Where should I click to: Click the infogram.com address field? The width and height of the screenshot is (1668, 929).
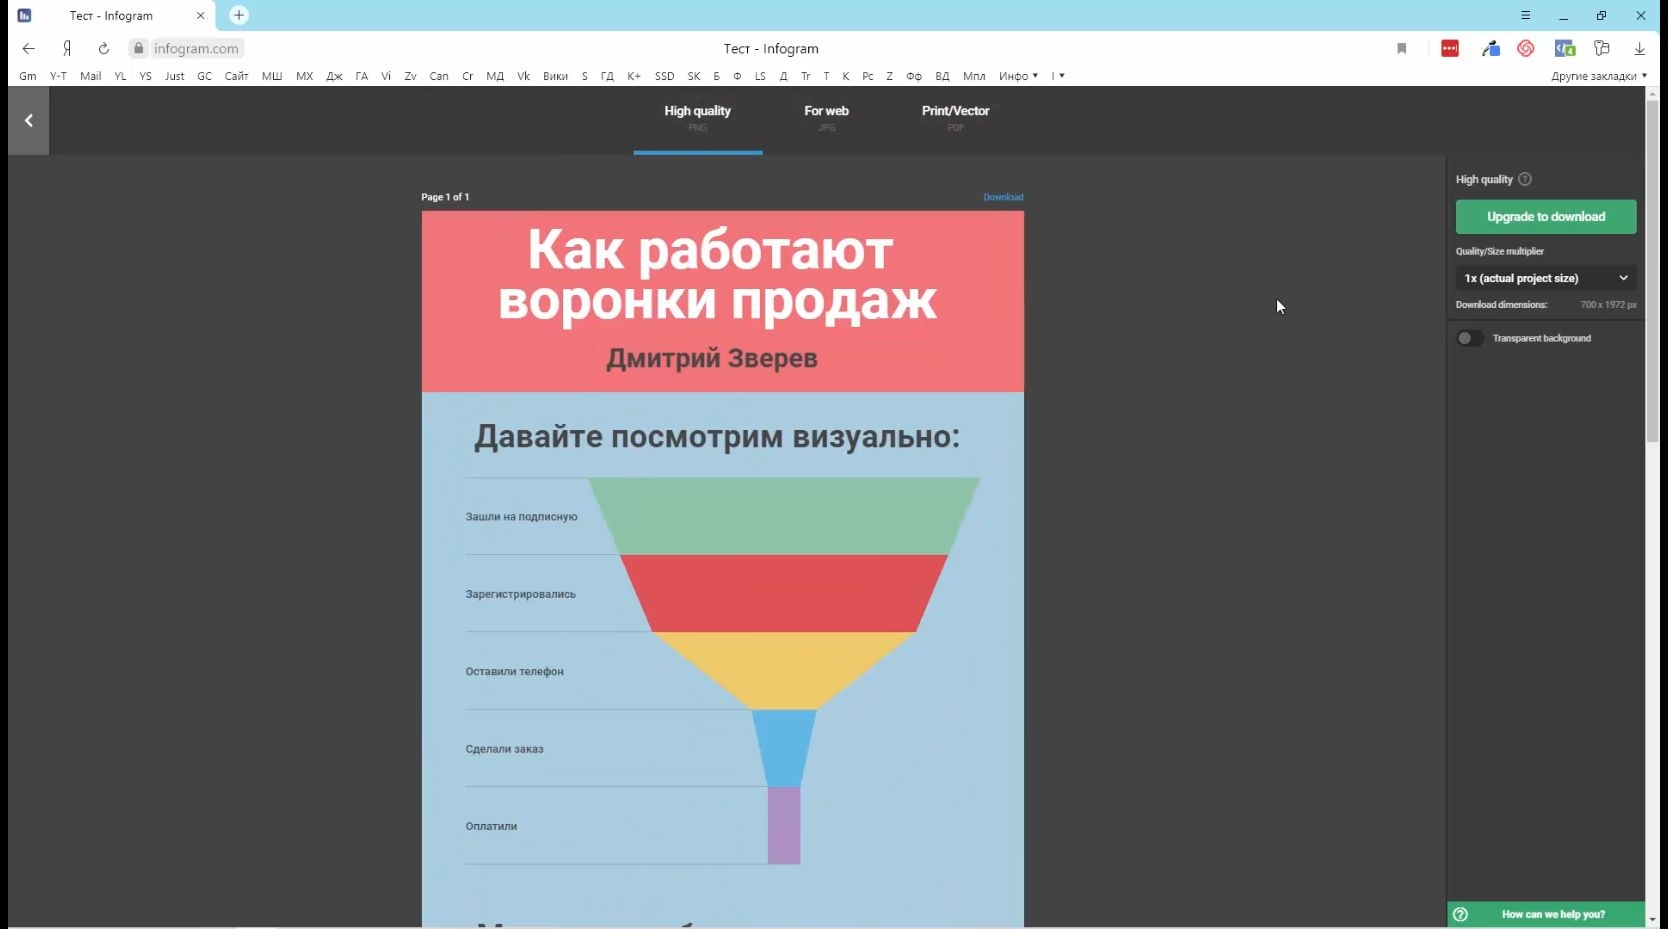(196, 48)
